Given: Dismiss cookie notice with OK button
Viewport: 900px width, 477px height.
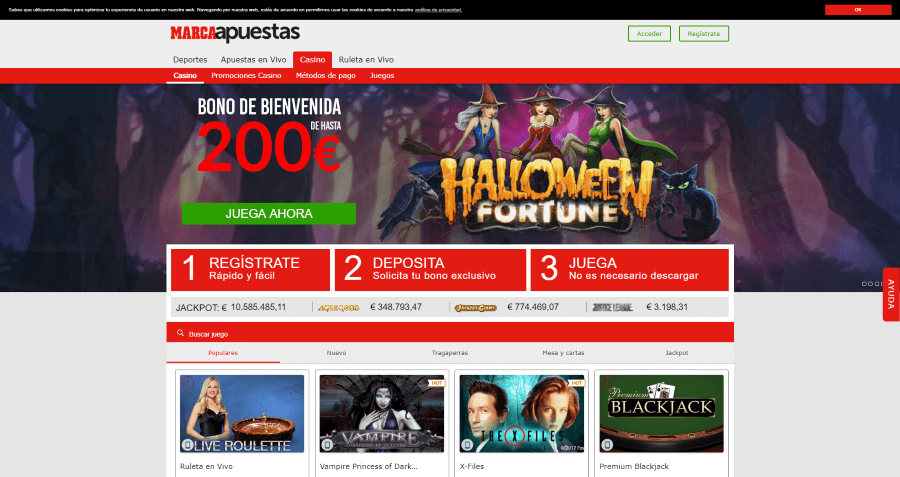Looking at the screenshot, I should (858, 10).
